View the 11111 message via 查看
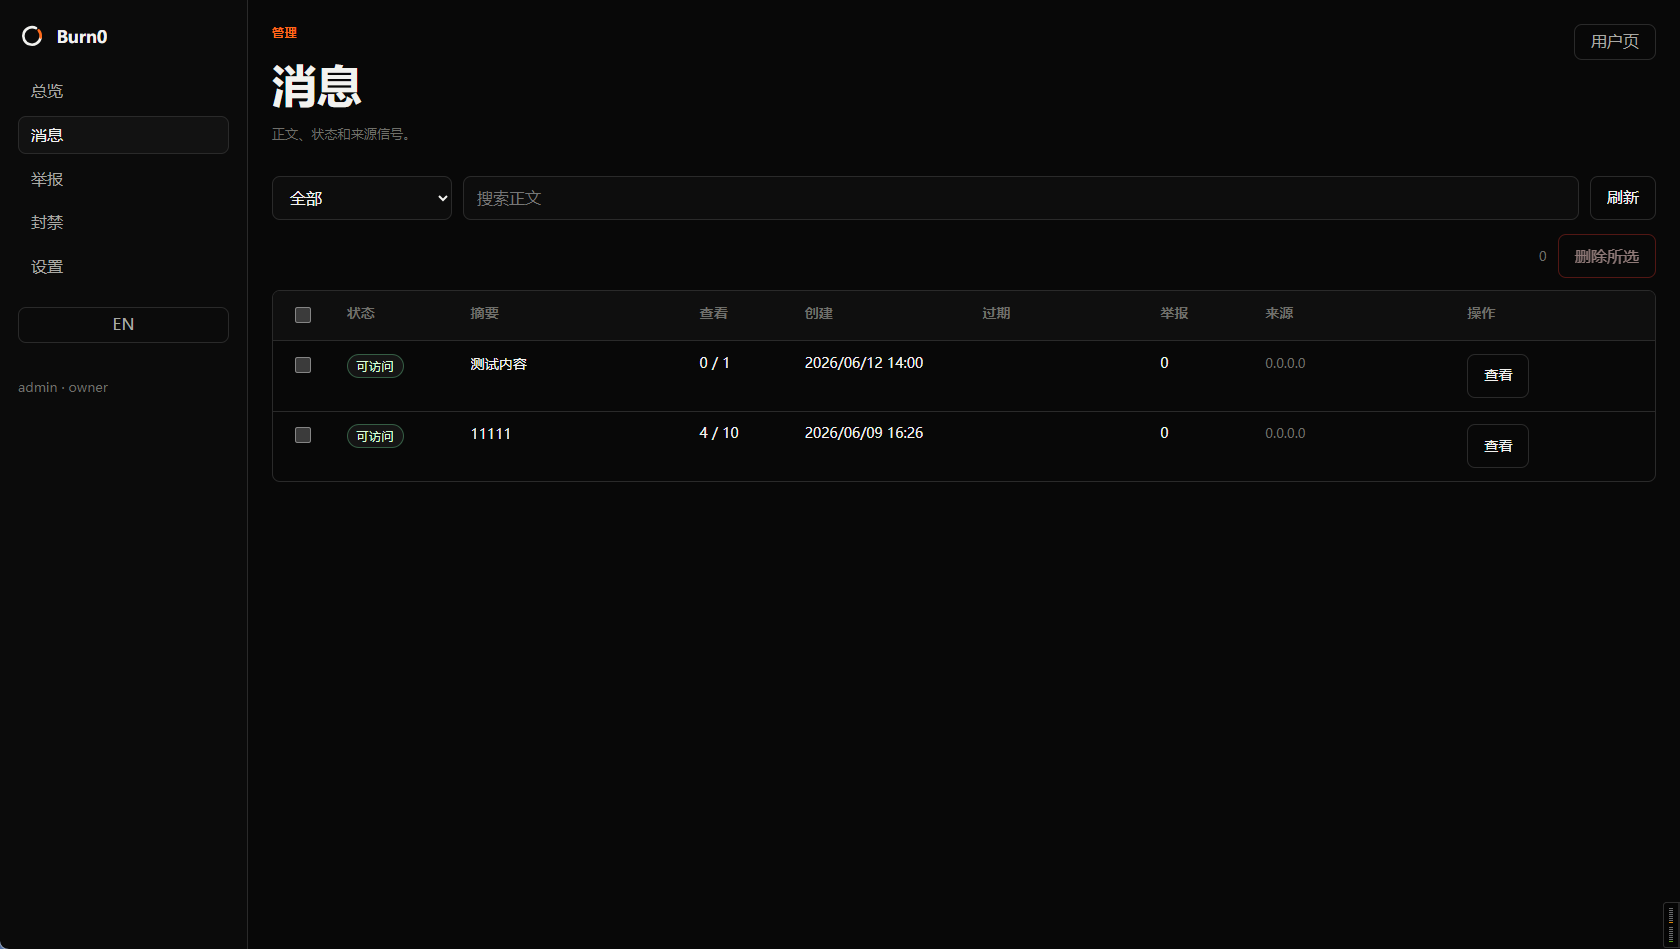 pos(1497,446)
